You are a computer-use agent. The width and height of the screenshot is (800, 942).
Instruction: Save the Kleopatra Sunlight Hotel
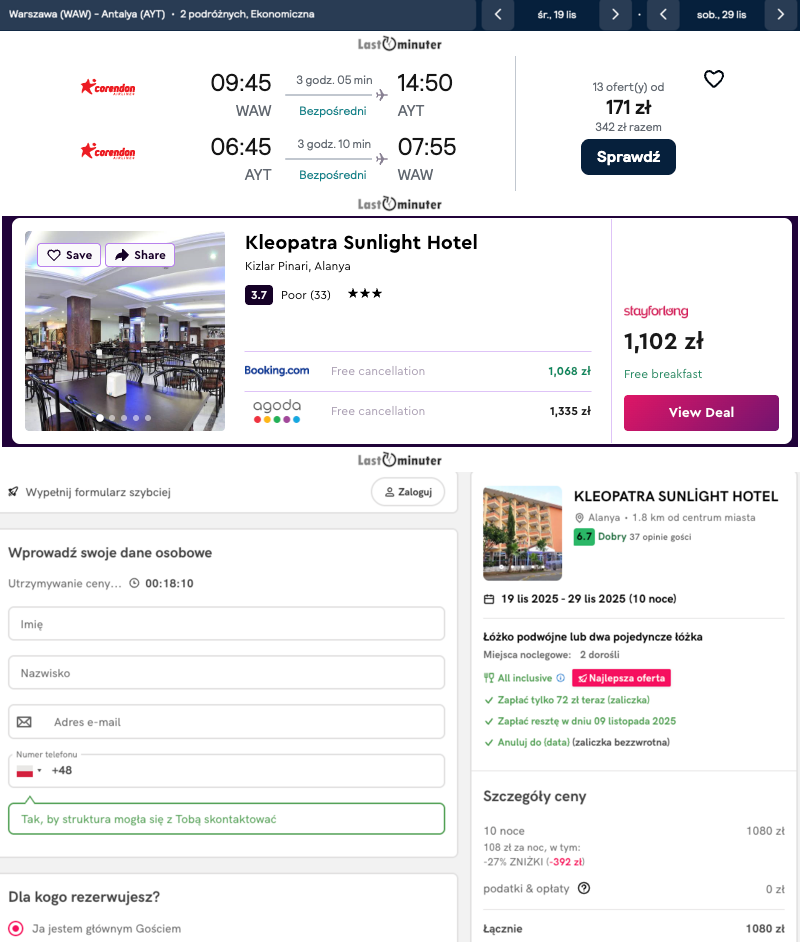[70, 255]
